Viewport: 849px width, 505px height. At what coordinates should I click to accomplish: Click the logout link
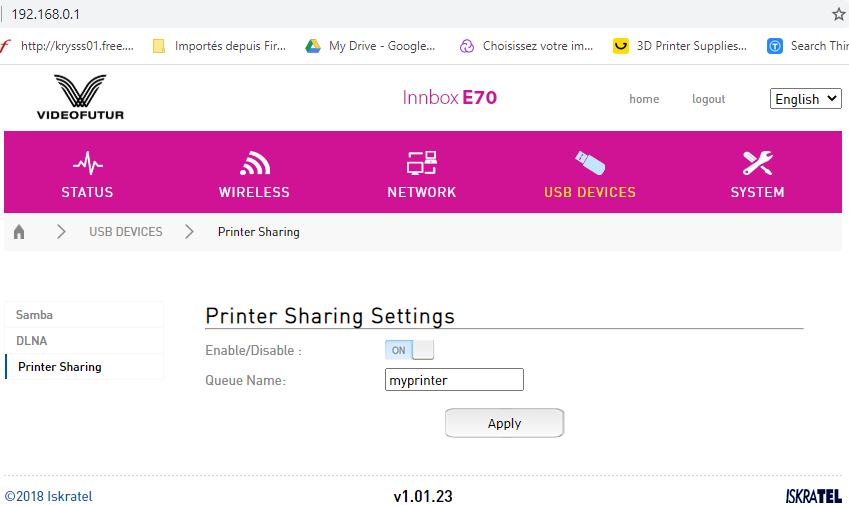click(x=708, y=99)
